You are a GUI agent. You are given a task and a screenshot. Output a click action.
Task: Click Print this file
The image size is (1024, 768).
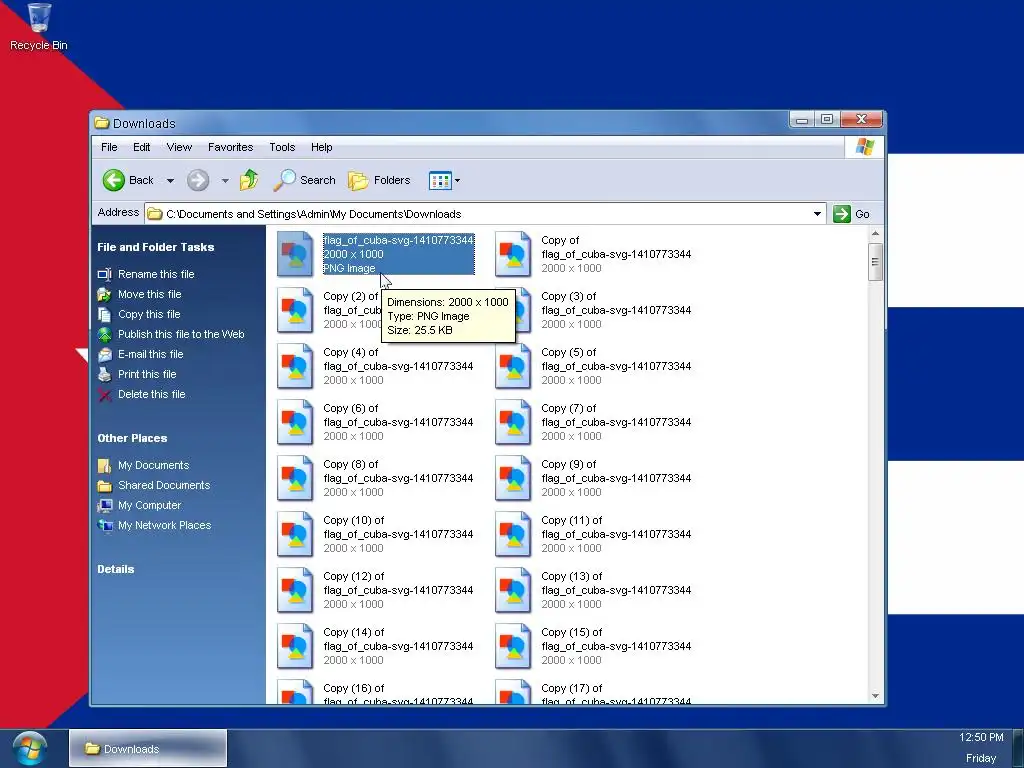tap(147, 374)
